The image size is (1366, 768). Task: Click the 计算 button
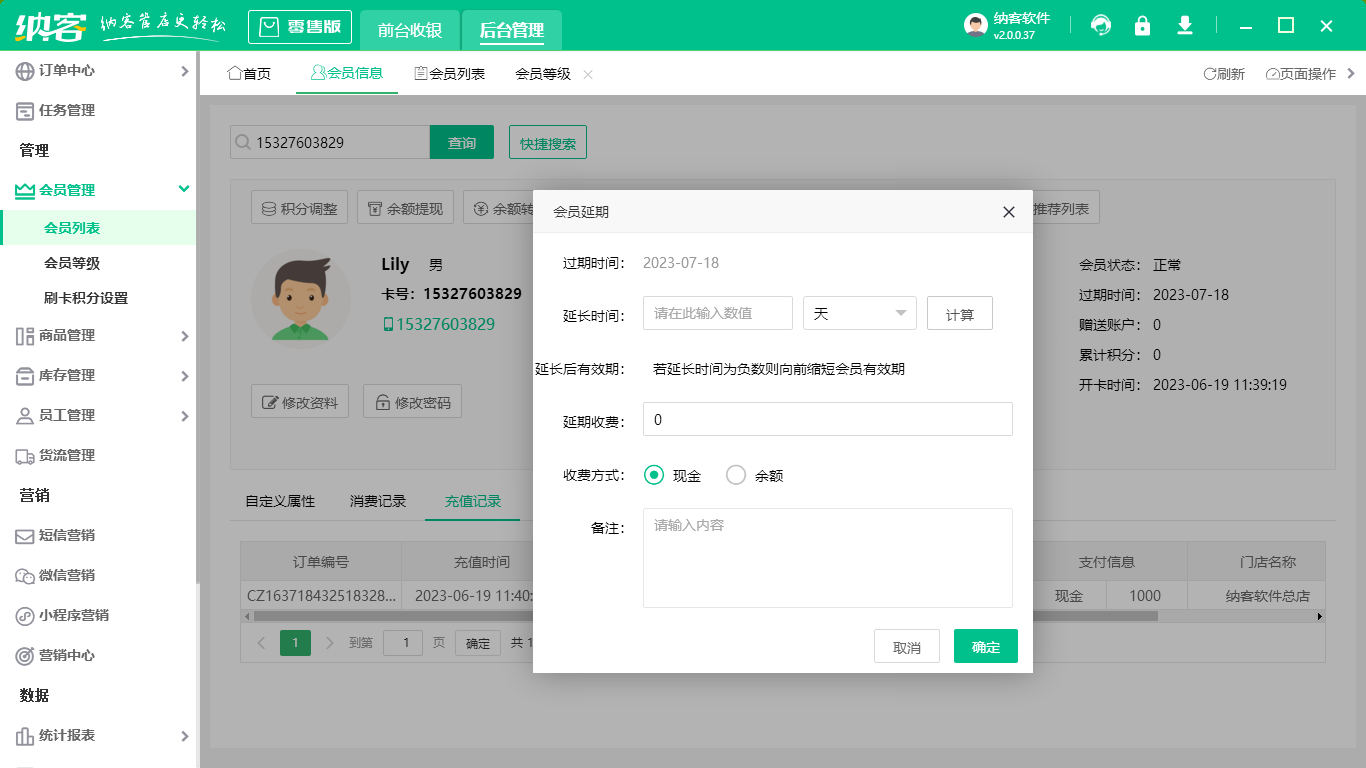pos(960,314)
